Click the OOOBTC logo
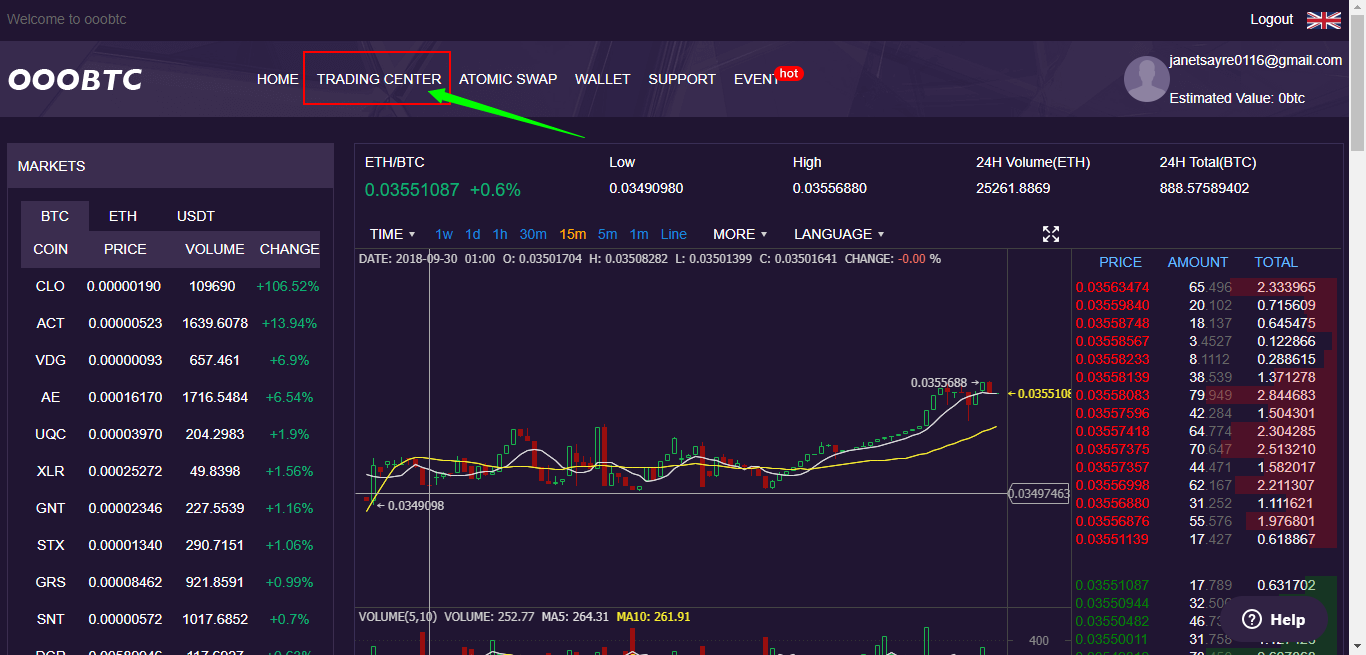 click(75, 80)
